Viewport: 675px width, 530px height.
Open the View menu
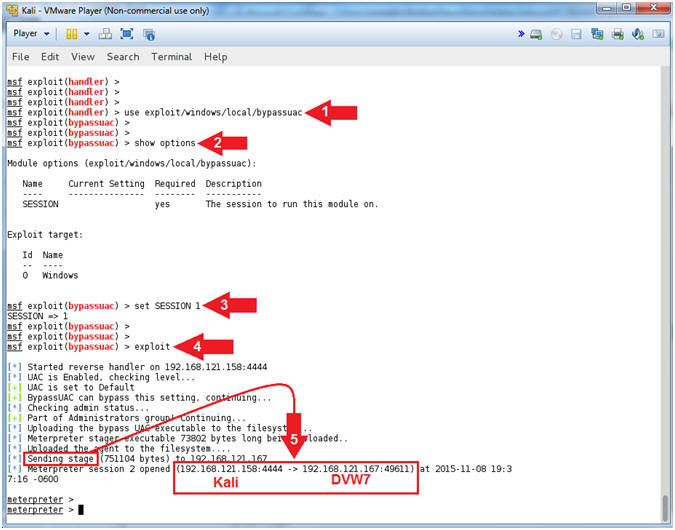pyautogui.click(x=83, y=57)
